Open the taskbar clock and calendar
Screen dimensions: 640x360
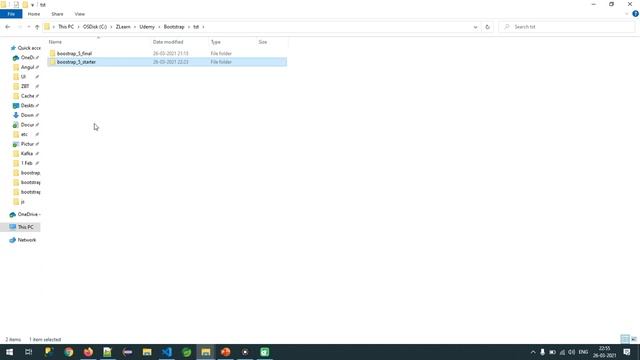tap(604, 352)
